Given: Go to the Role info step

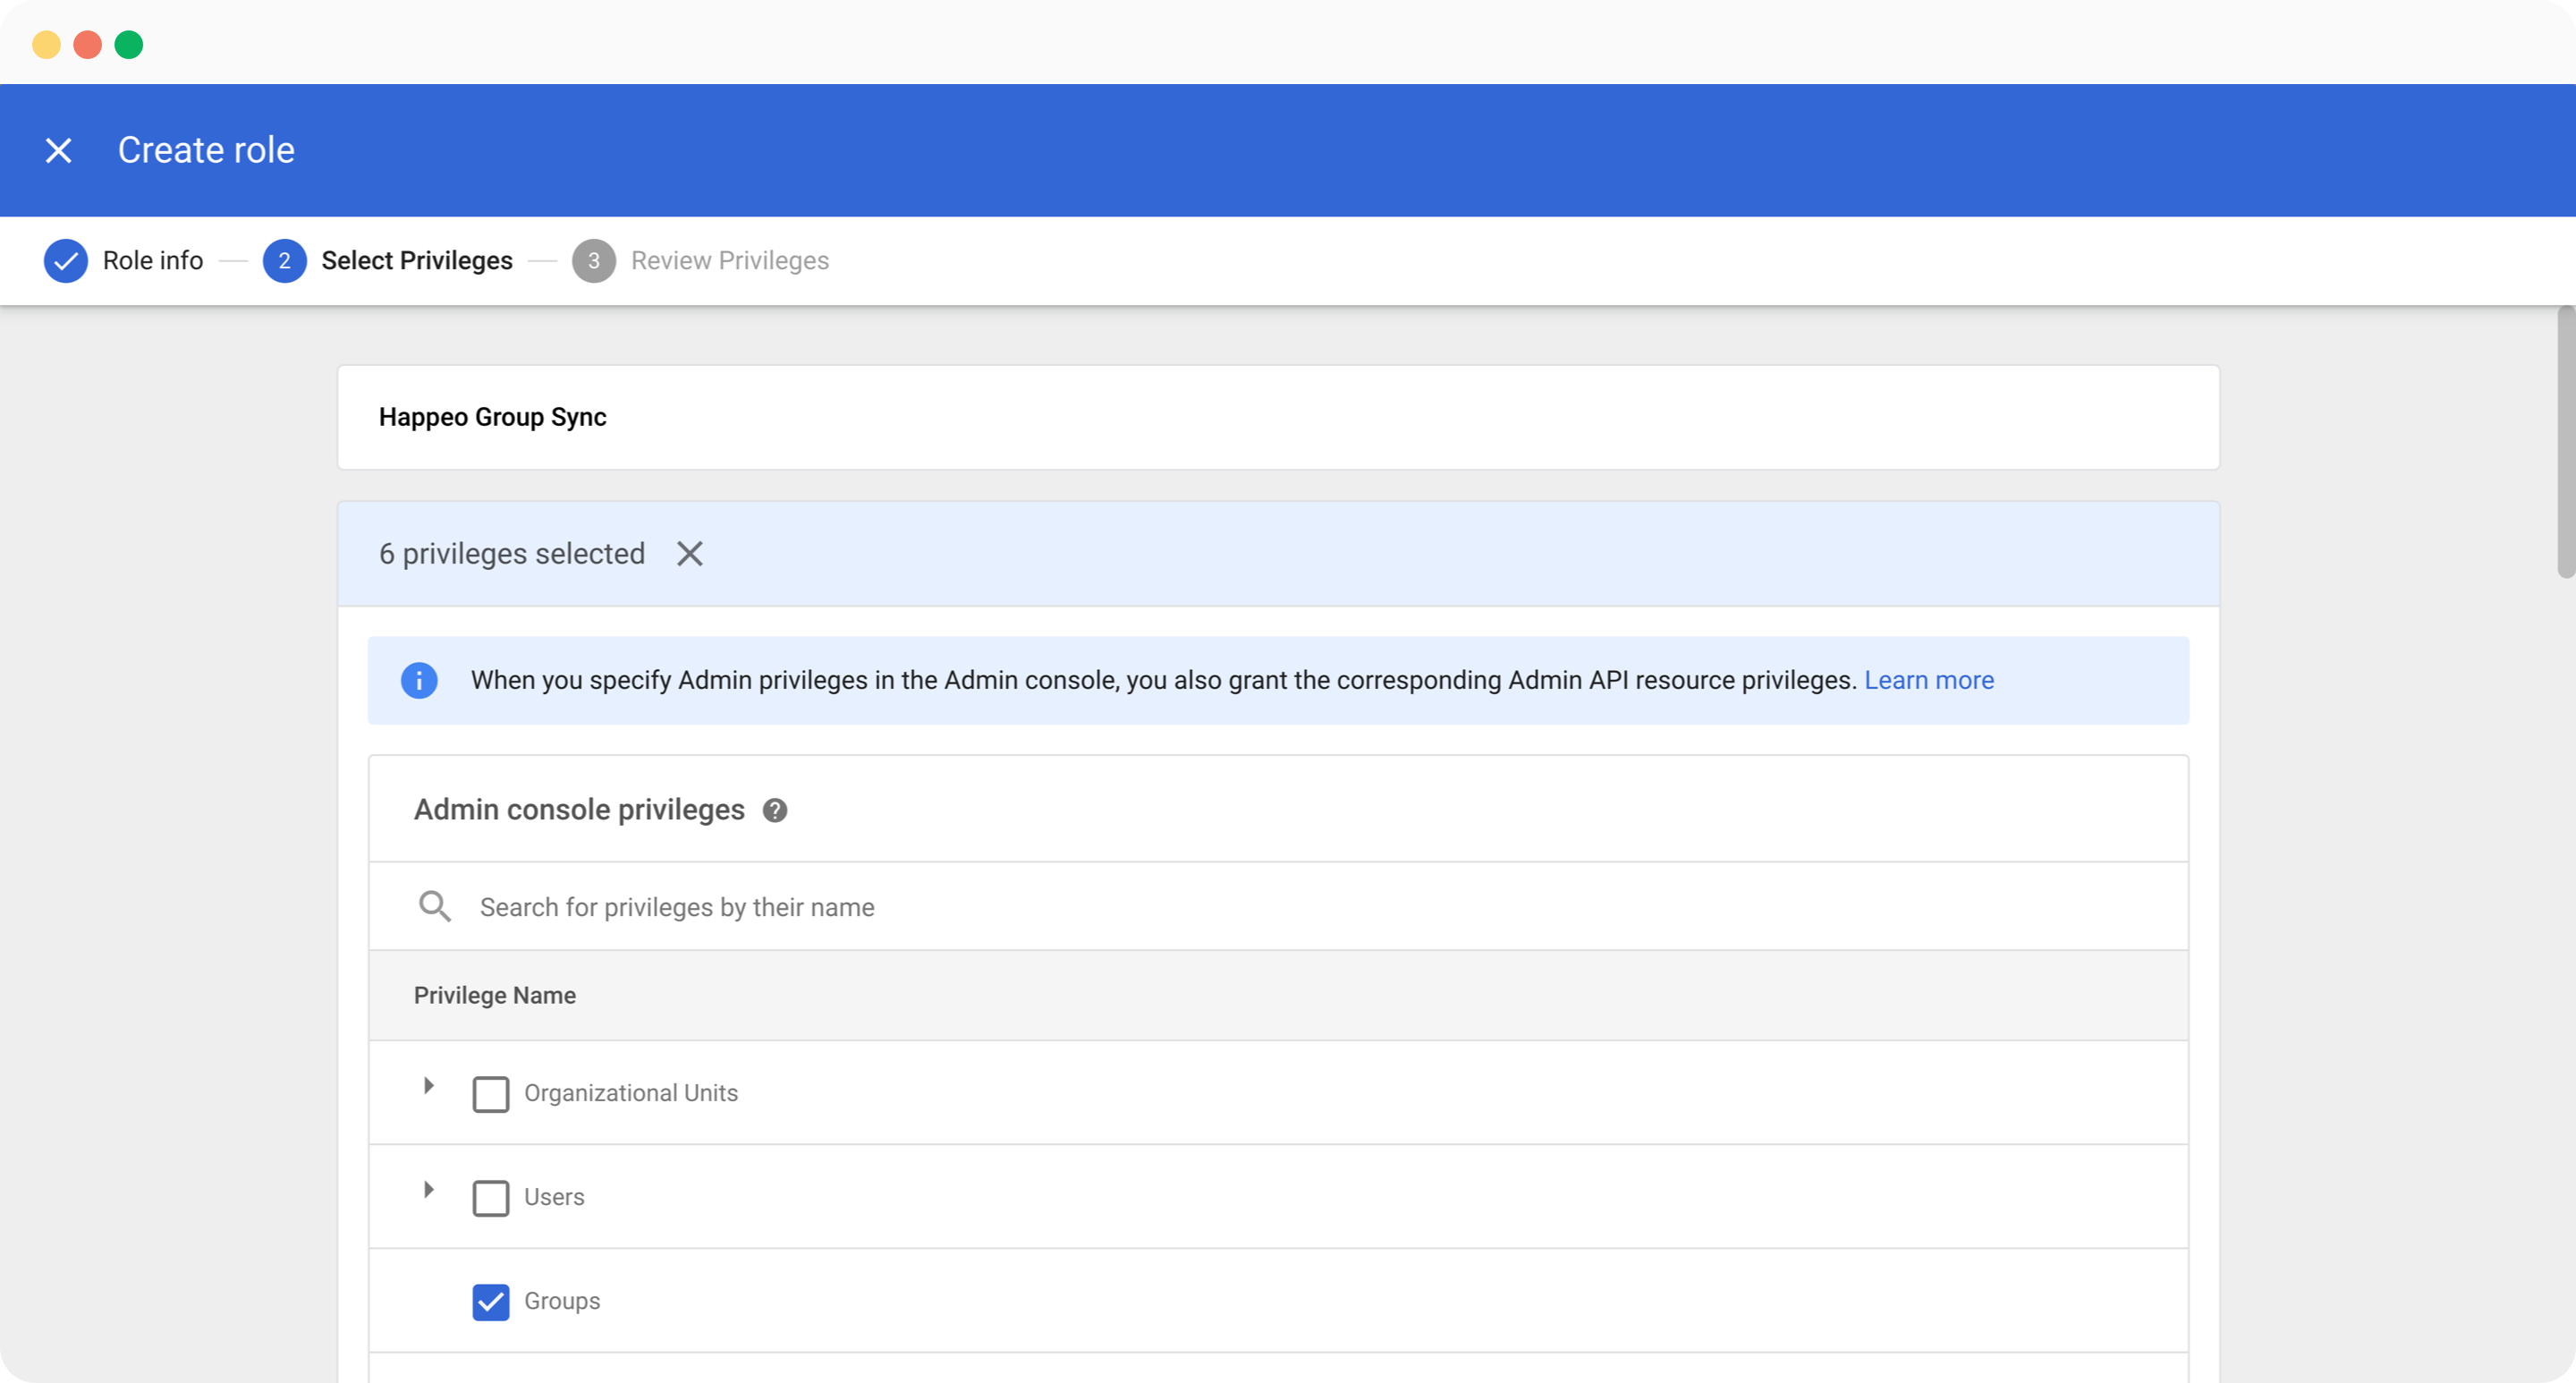Looking at the screenshot, I should (153, 261).
